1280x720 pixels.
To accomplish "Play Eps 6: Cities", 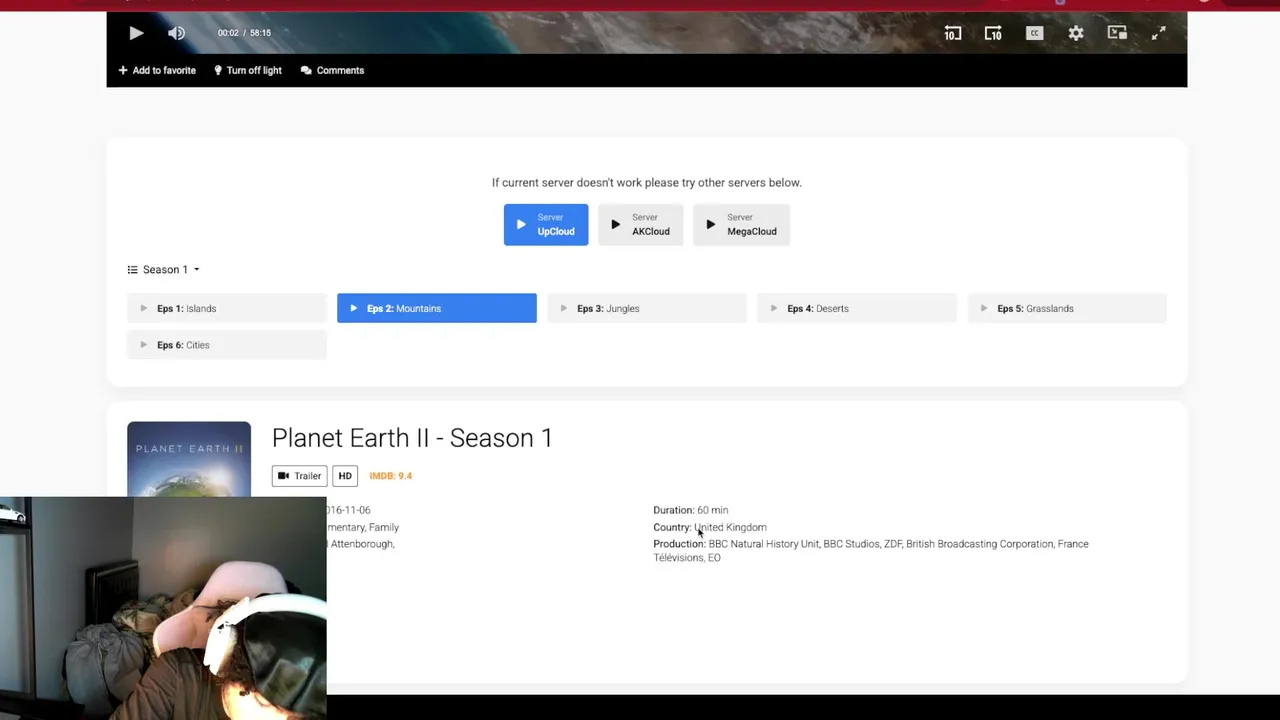I will point(227,345).
